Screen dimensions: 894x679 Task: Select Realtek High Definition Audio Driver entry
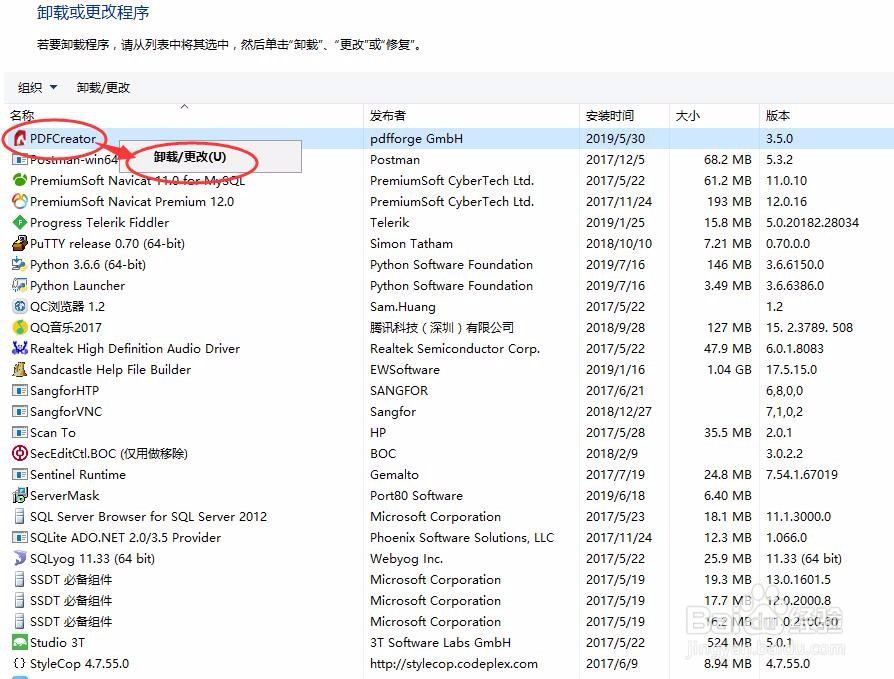(135, 348)
